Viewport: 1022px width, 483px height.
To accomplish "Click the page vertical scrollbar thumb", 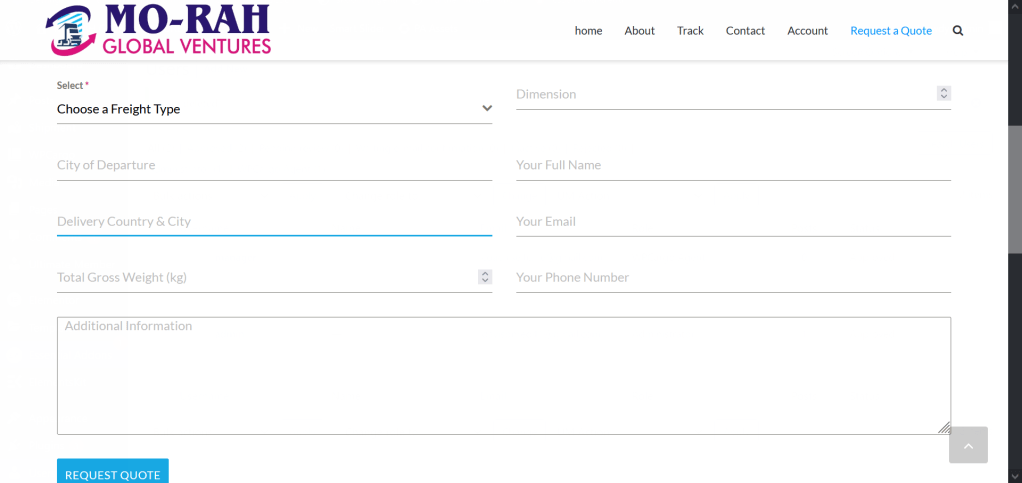I will coord(1015,190).
